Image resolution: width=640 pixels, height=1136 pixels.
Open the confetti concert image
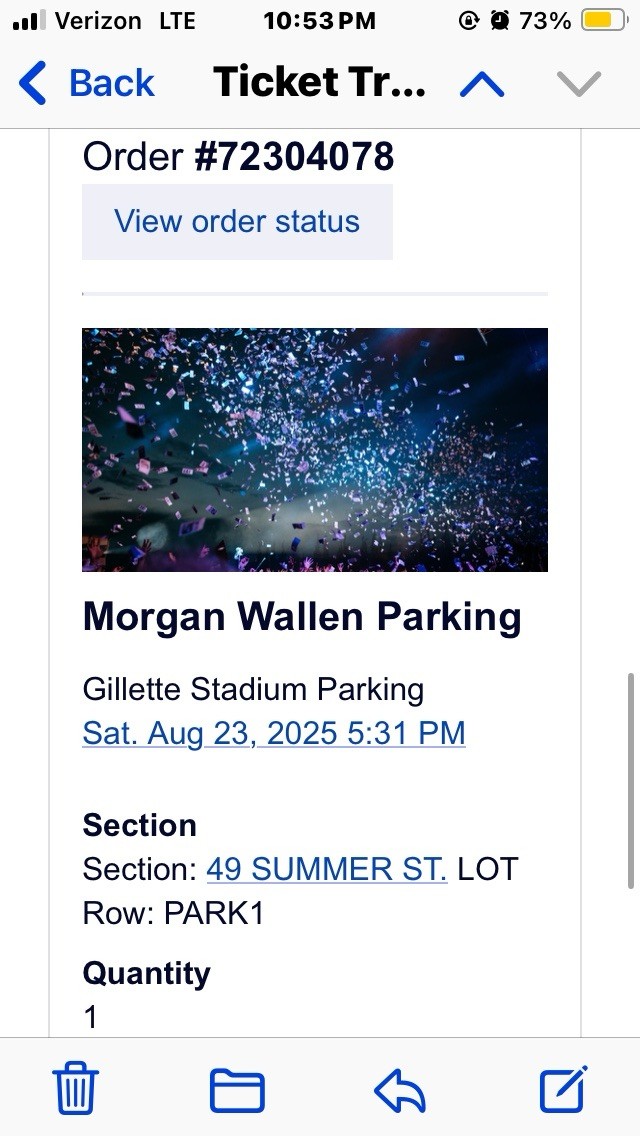[x=315, y=450]
